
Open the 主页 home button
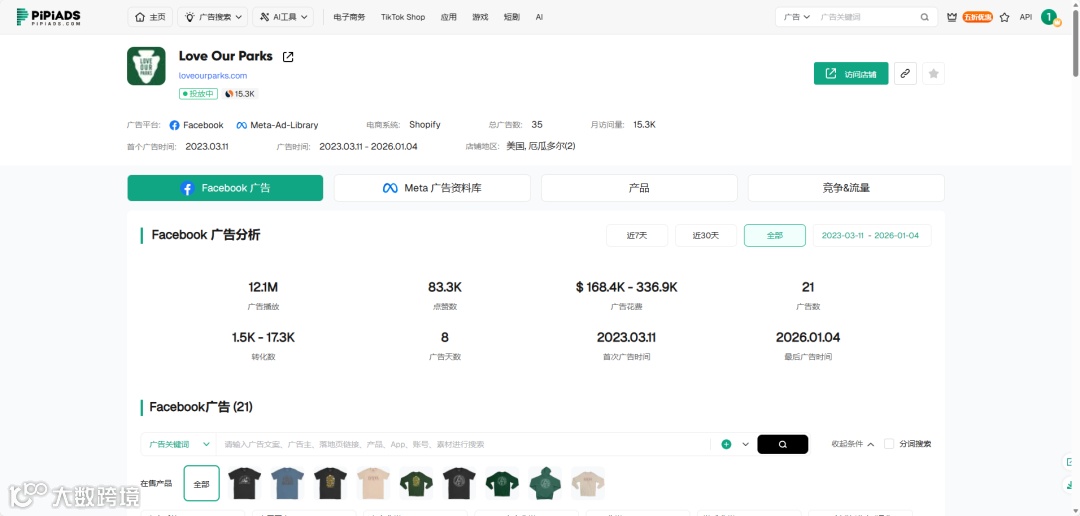150,17
